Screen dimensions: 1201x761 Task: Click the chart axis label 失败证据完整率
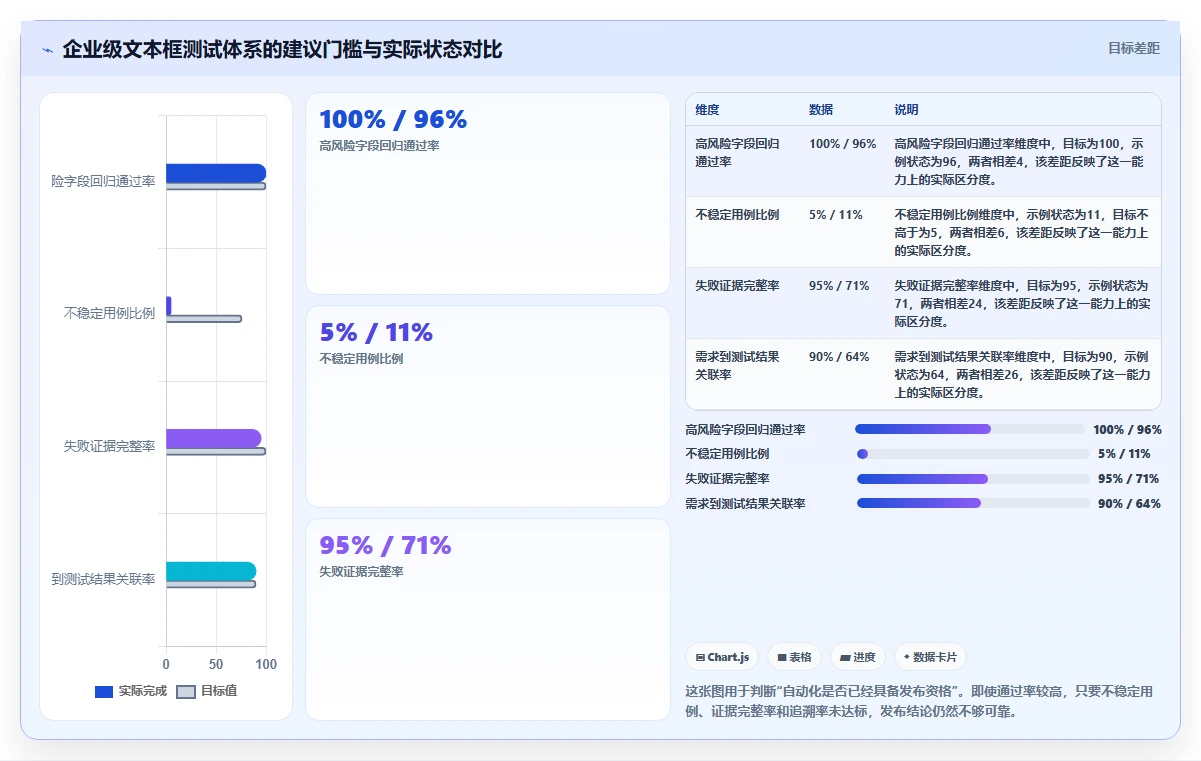(x=110, y=447)
